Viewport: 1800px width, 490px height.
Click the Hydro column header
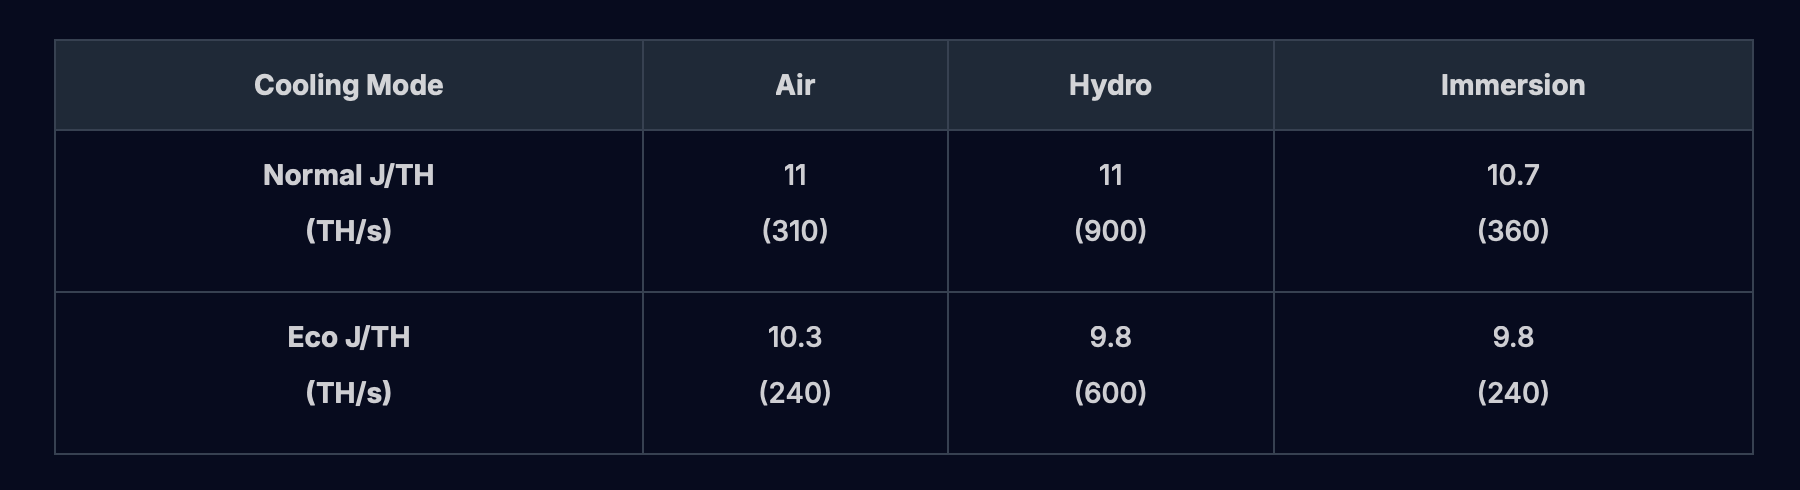tap(1110, 85)
